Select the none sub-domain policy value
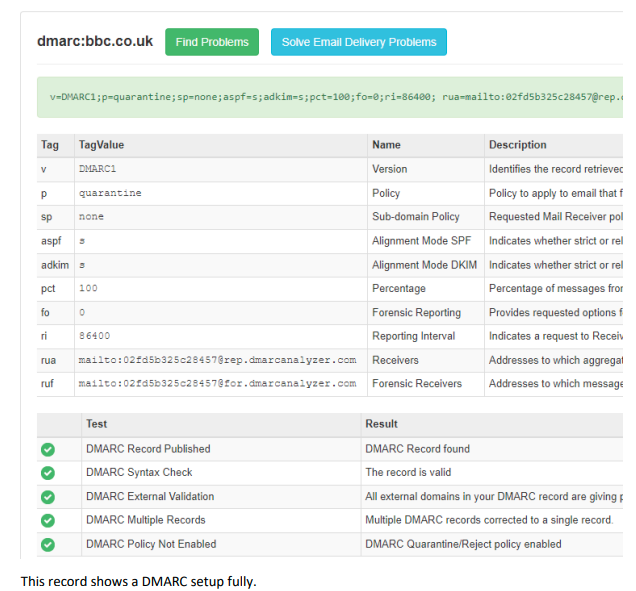 [91, 217]
